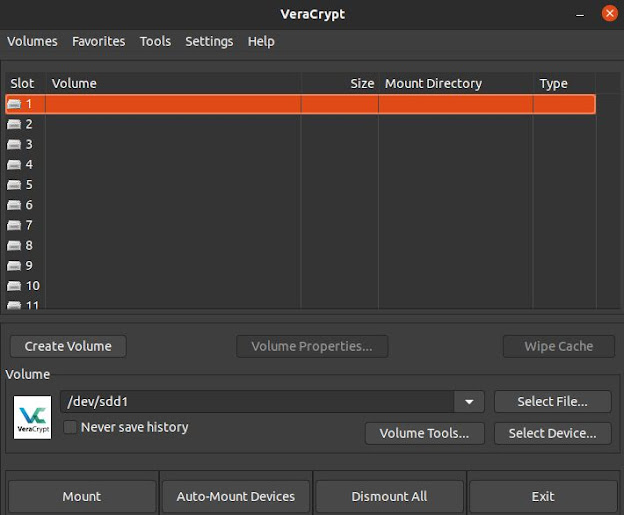624x515 pixels.
Task: Sort by the Volume column header
Action: (x=173, y=84)
